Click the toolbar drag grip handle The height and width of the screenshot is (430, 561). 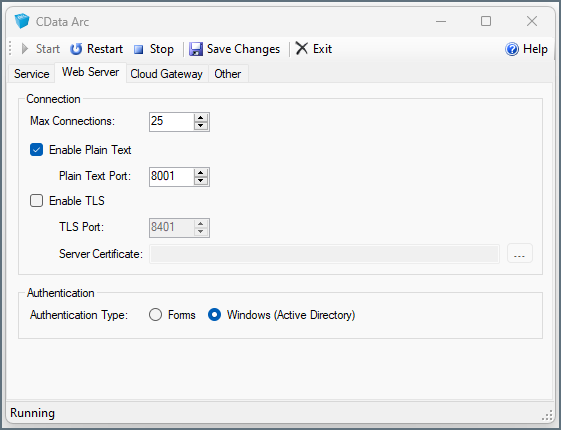point(10,49)
